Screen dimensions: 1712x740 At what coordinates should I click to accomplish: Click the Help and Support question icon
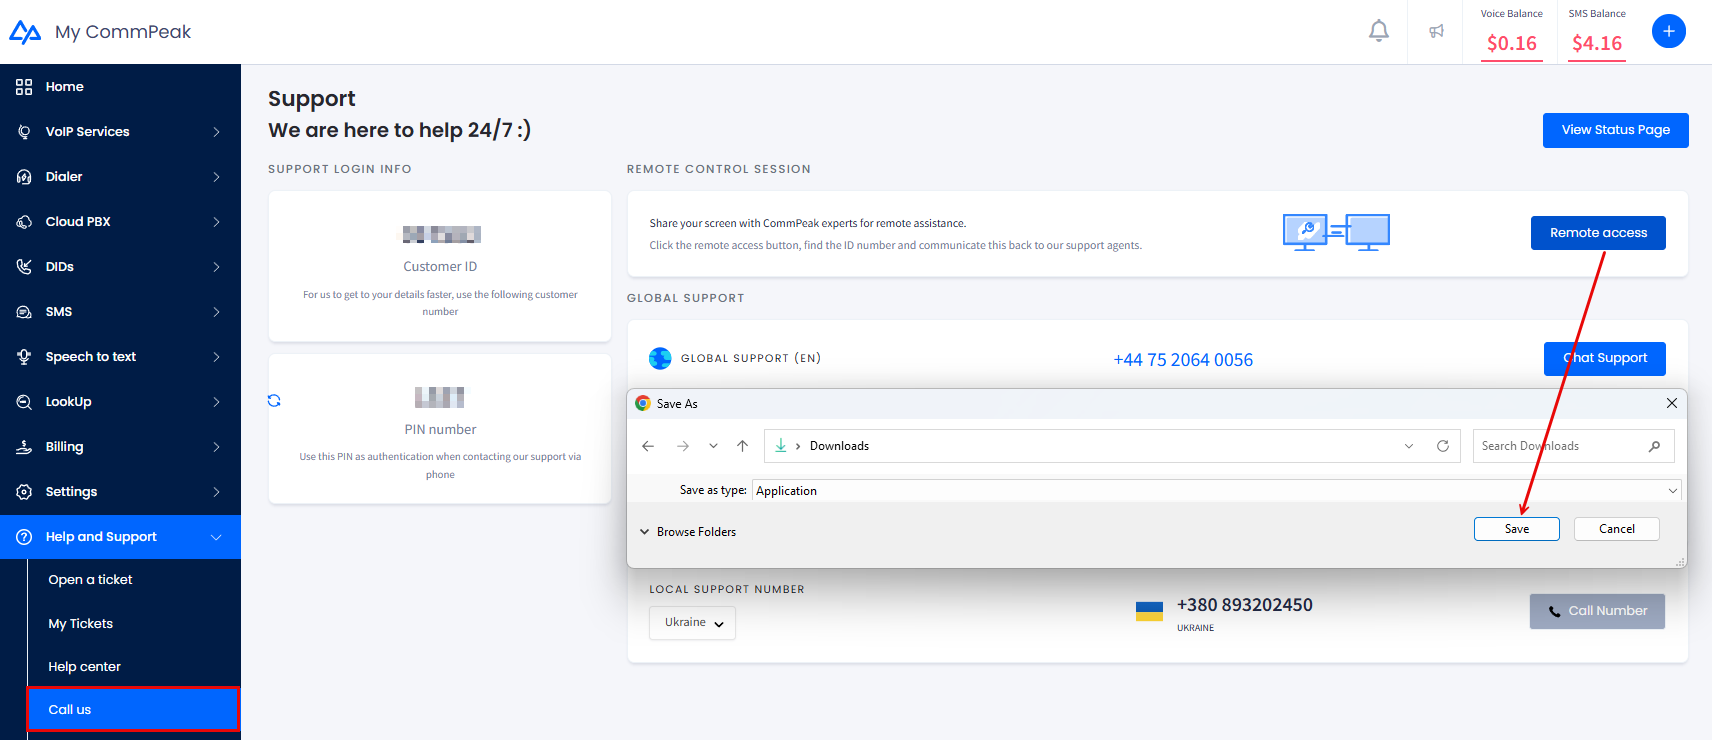(24, 537)
